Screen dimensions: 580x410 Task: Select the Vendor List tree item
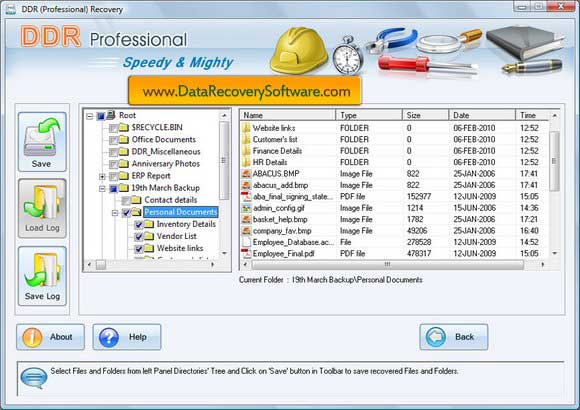[176, 236]
